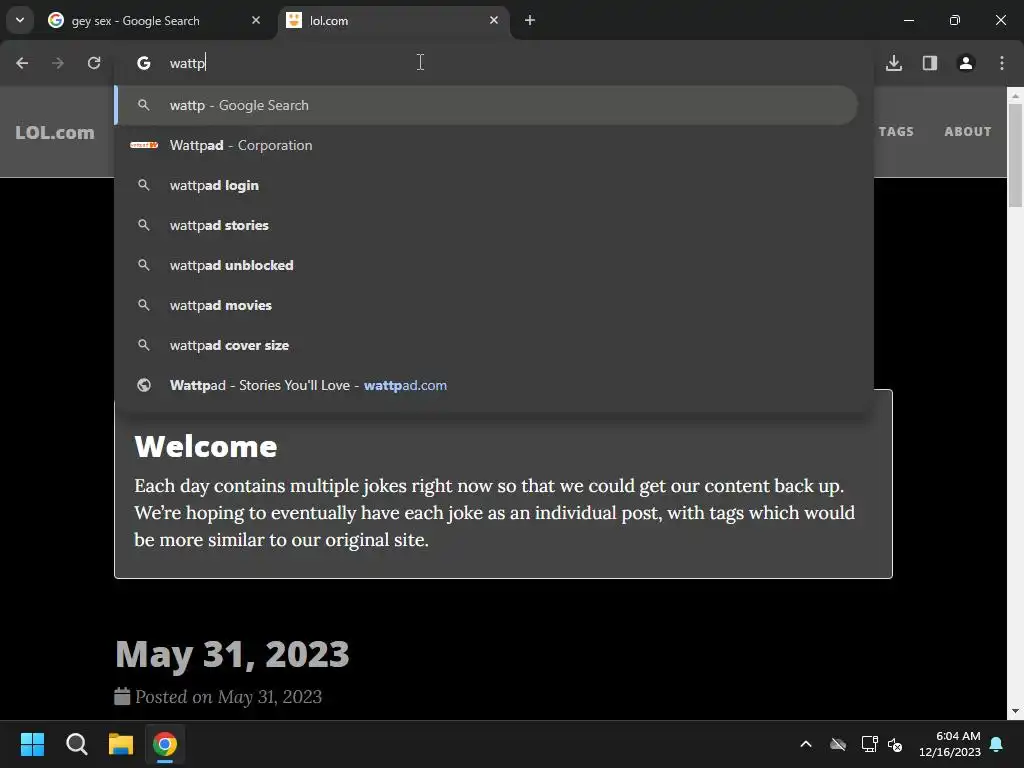The width and height of the screenshot is (1024, 768).
Task: Show hidden system tray icons
Action: (806, 744)
